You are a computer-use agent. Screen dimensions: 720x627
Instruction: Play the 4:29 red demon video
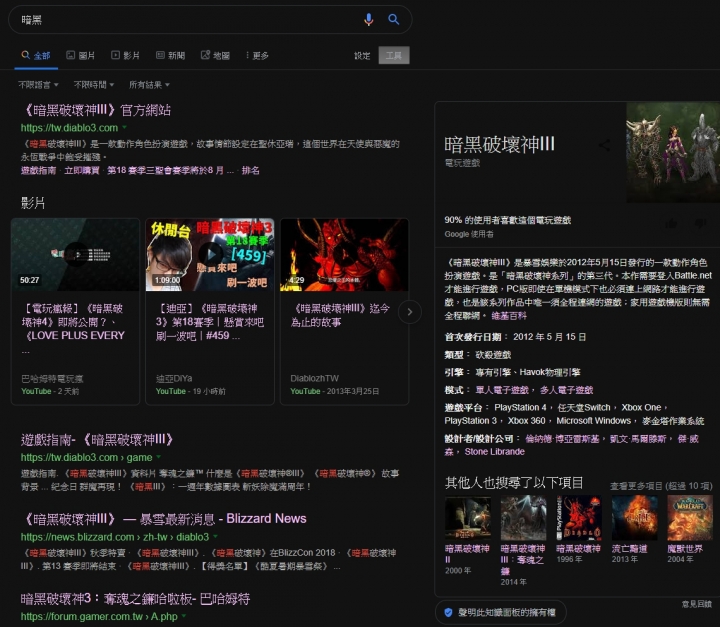(x=344, y=254)
